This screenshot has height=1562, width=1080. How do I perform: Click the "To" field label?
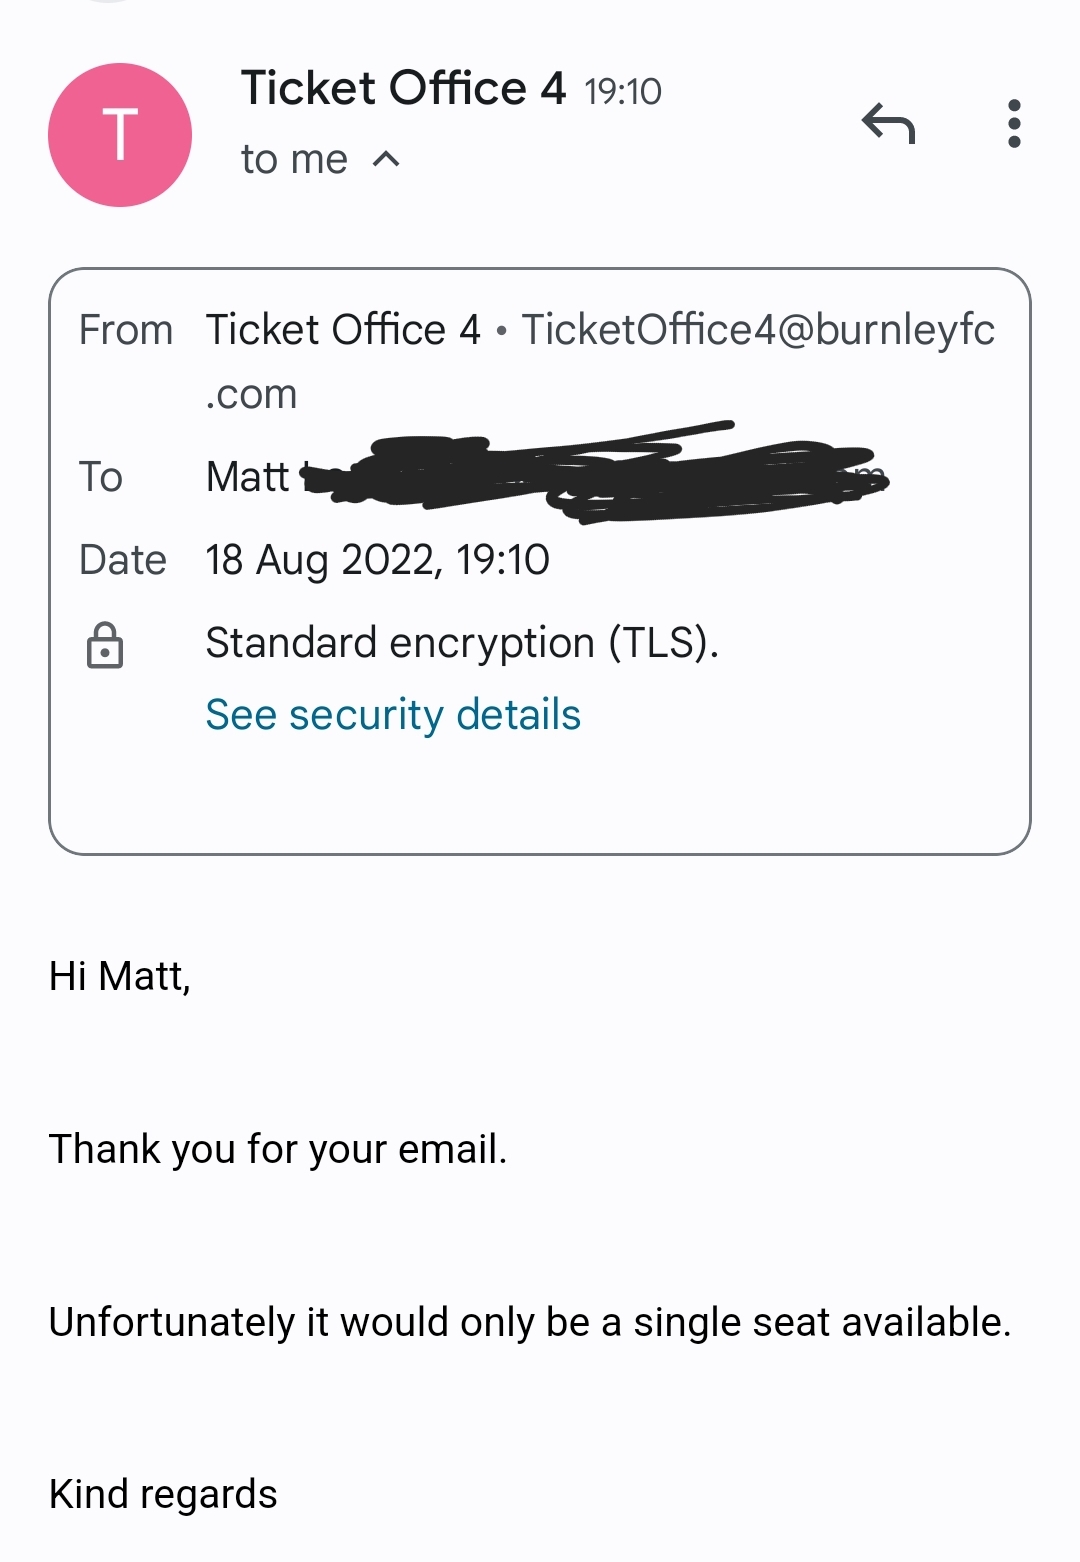(x=101, y=477)
